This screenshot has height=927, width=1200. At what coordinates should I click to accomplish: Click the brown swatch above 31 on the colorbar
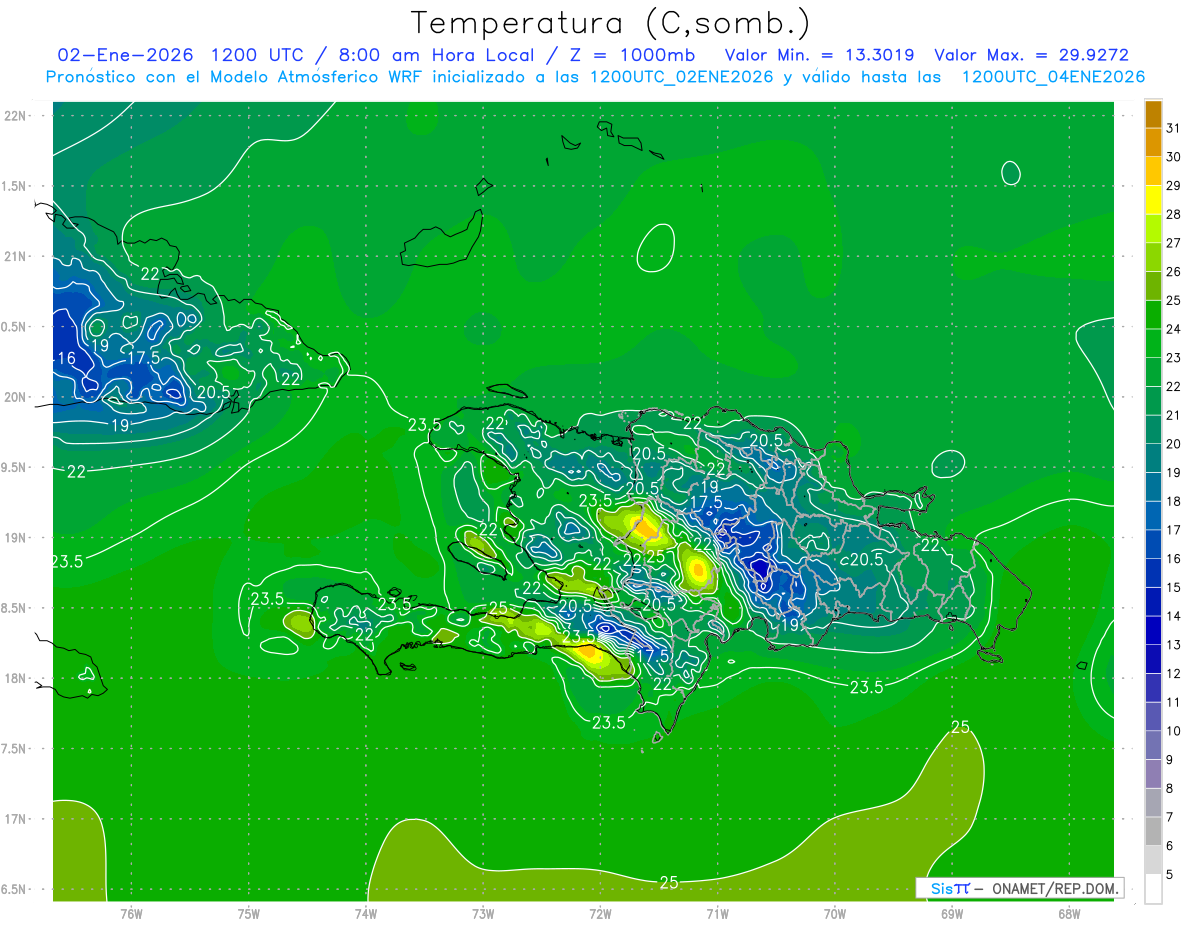(1153, 114)
